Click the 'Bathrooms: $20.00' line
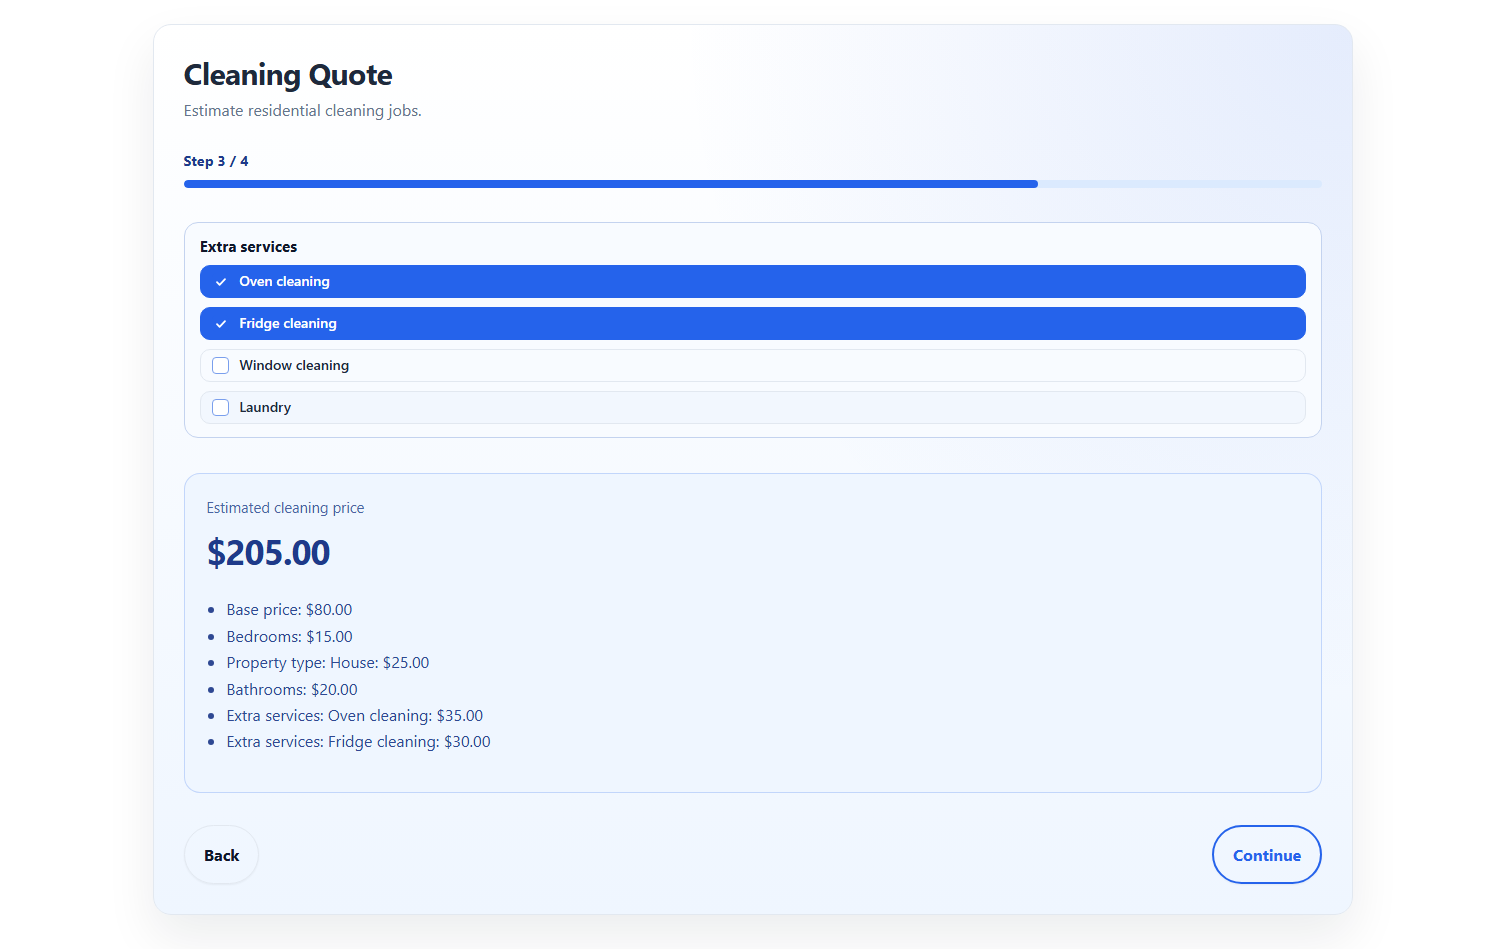The image size is (1508, 949). click(x=292, y=690)
